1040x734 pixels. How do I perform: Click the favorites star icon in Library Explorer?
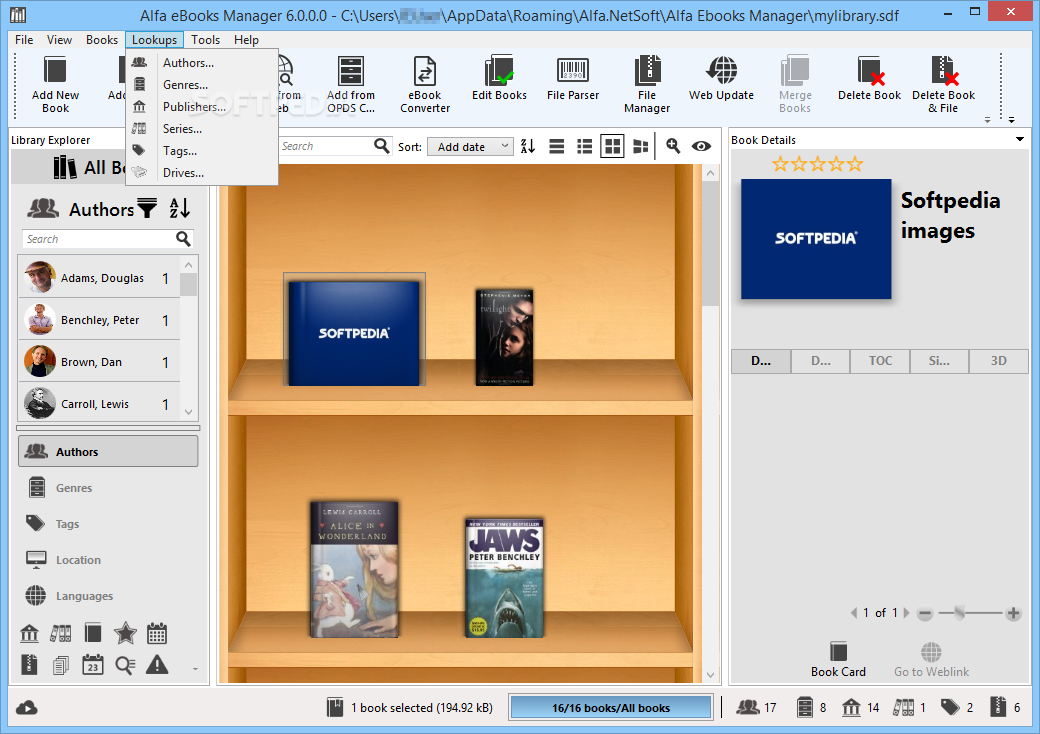(x=125, y=633)
